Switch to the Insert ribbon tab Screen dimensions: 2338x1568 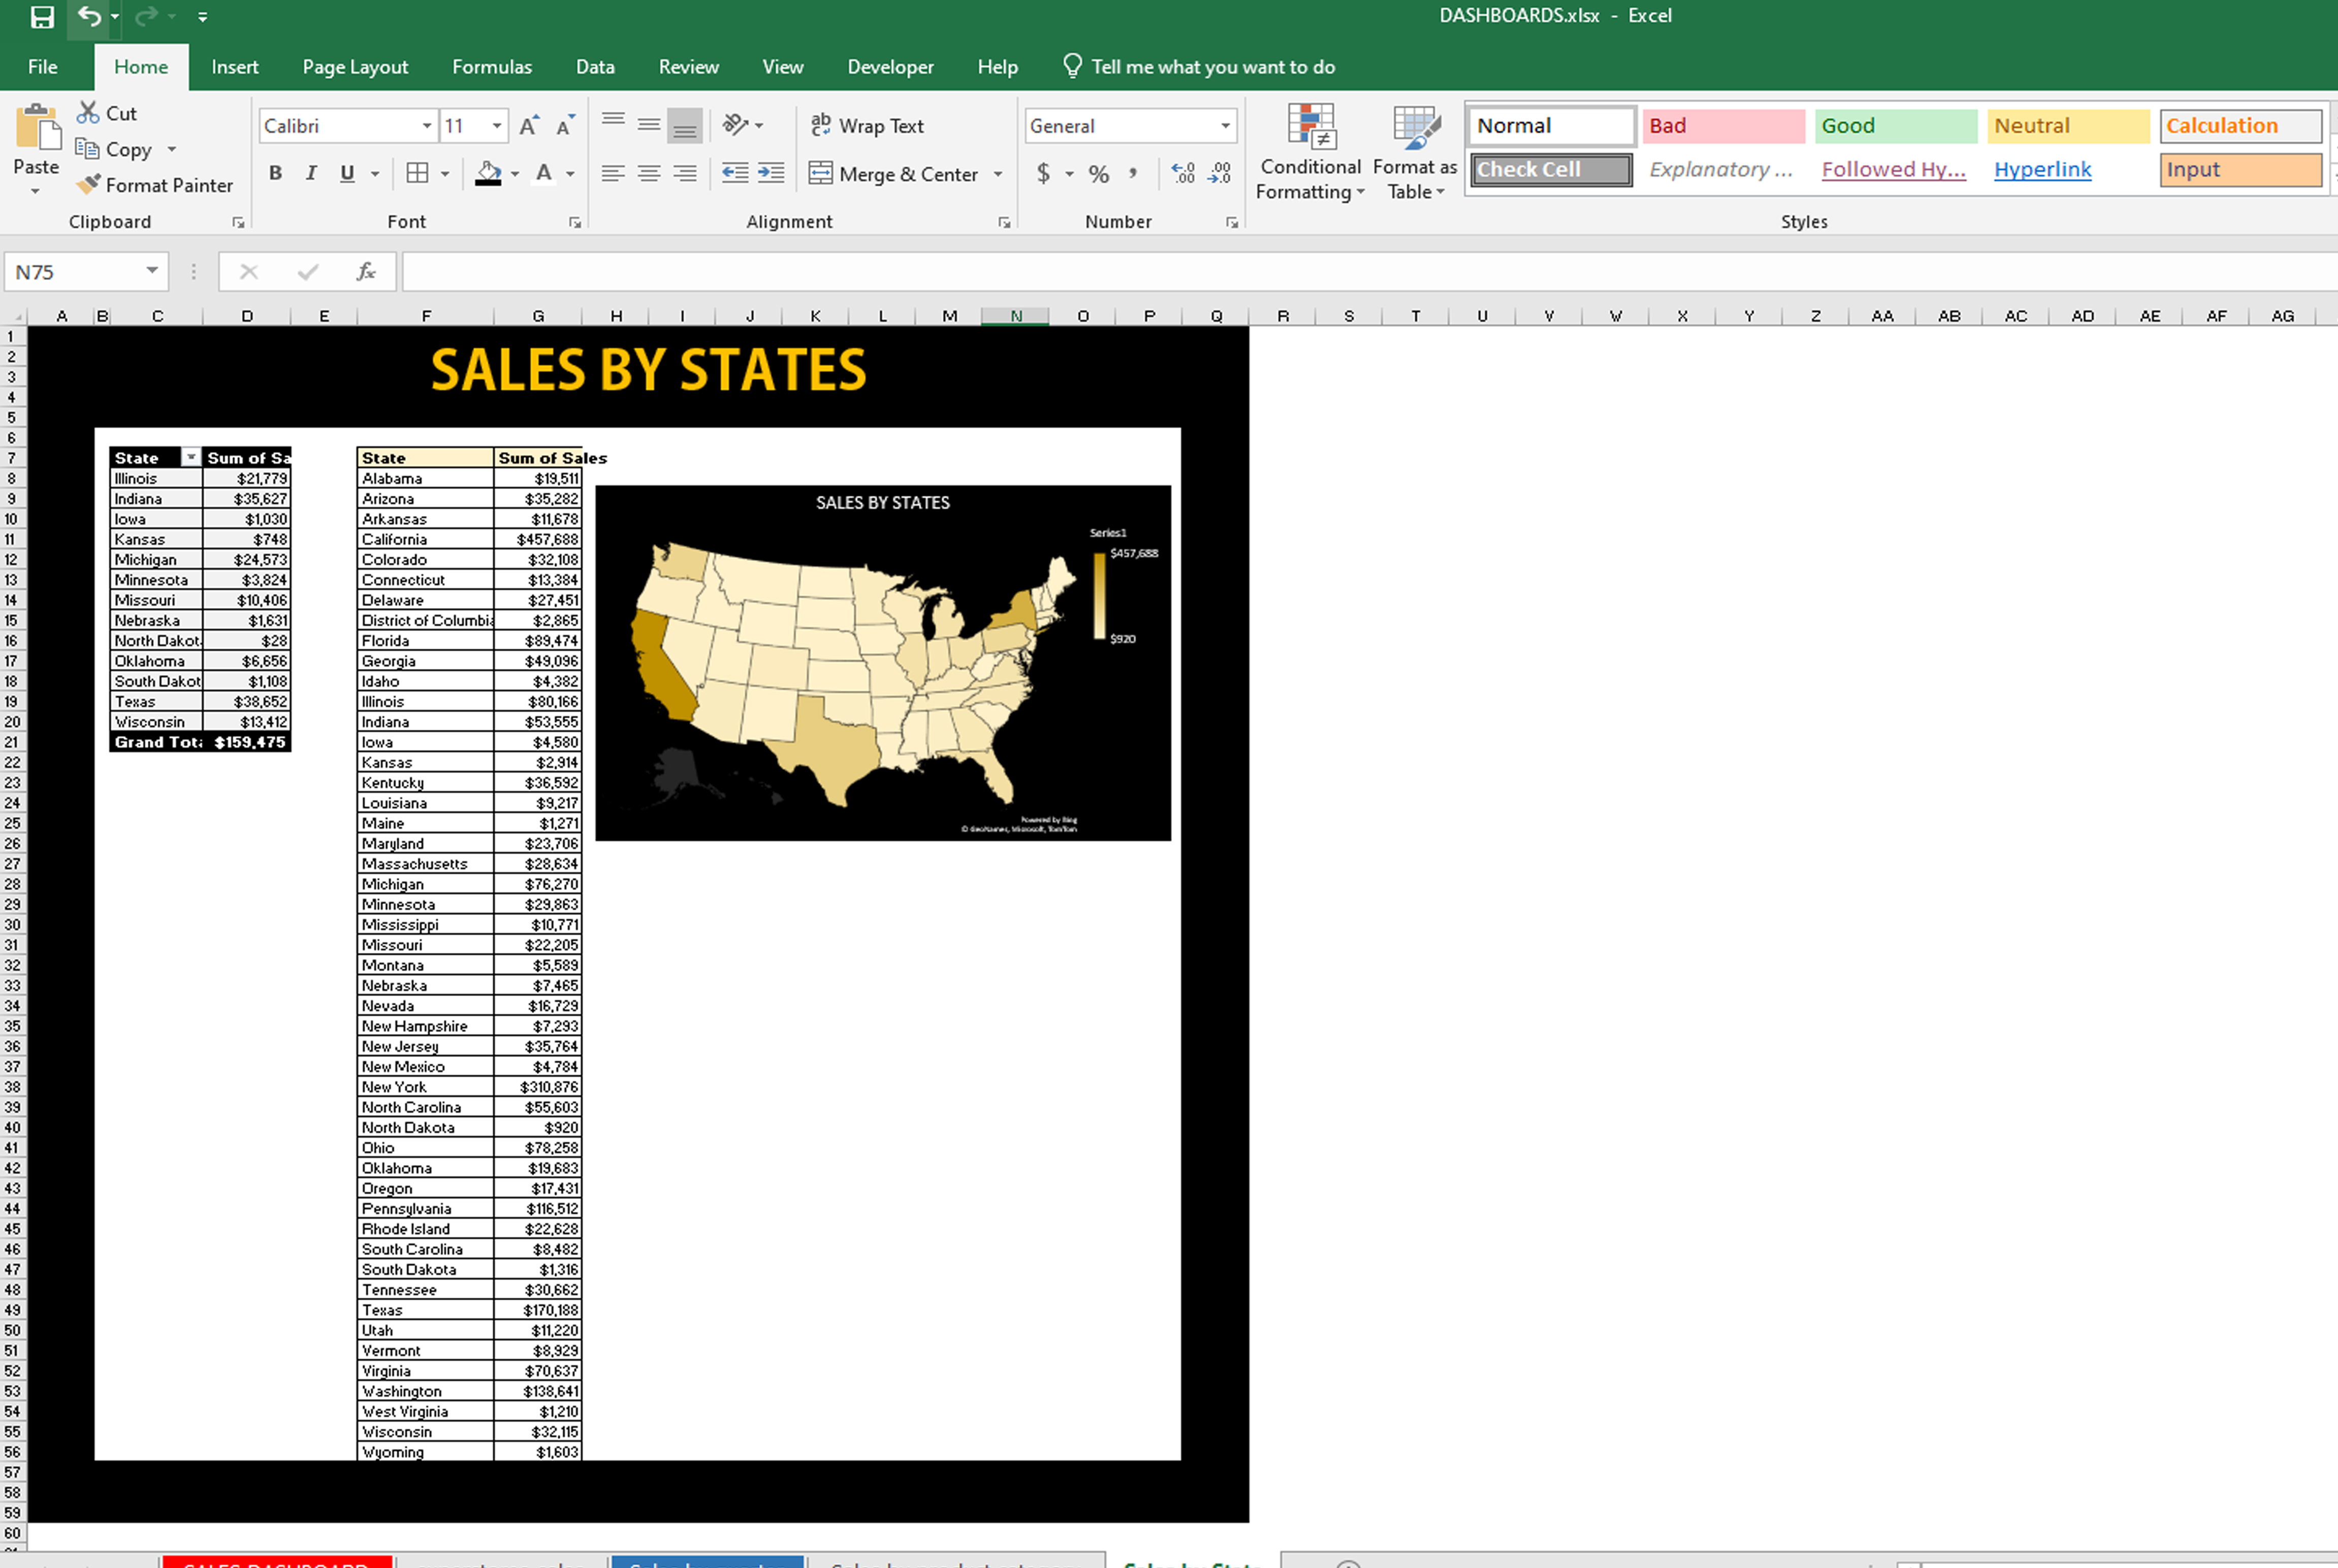235,67
